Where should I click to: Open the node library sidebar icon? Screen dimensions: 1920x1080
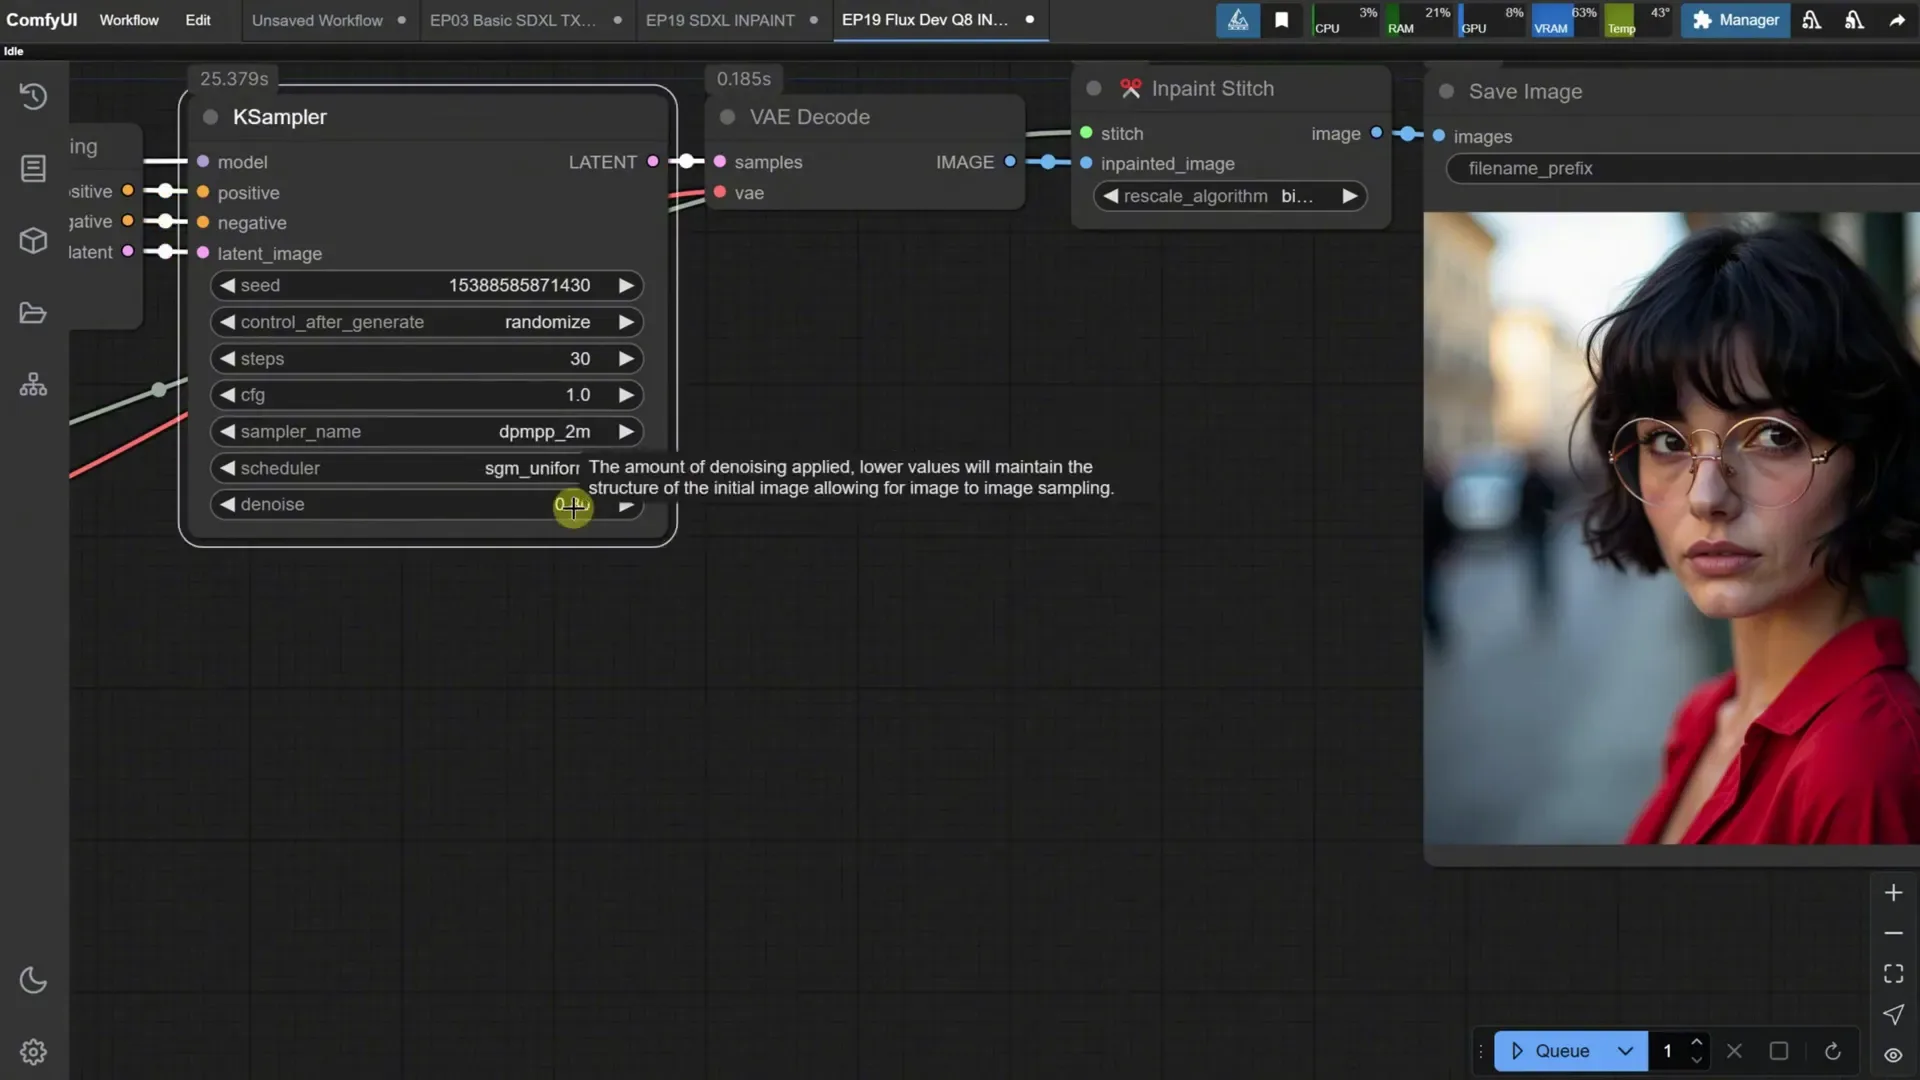point(33,168)
